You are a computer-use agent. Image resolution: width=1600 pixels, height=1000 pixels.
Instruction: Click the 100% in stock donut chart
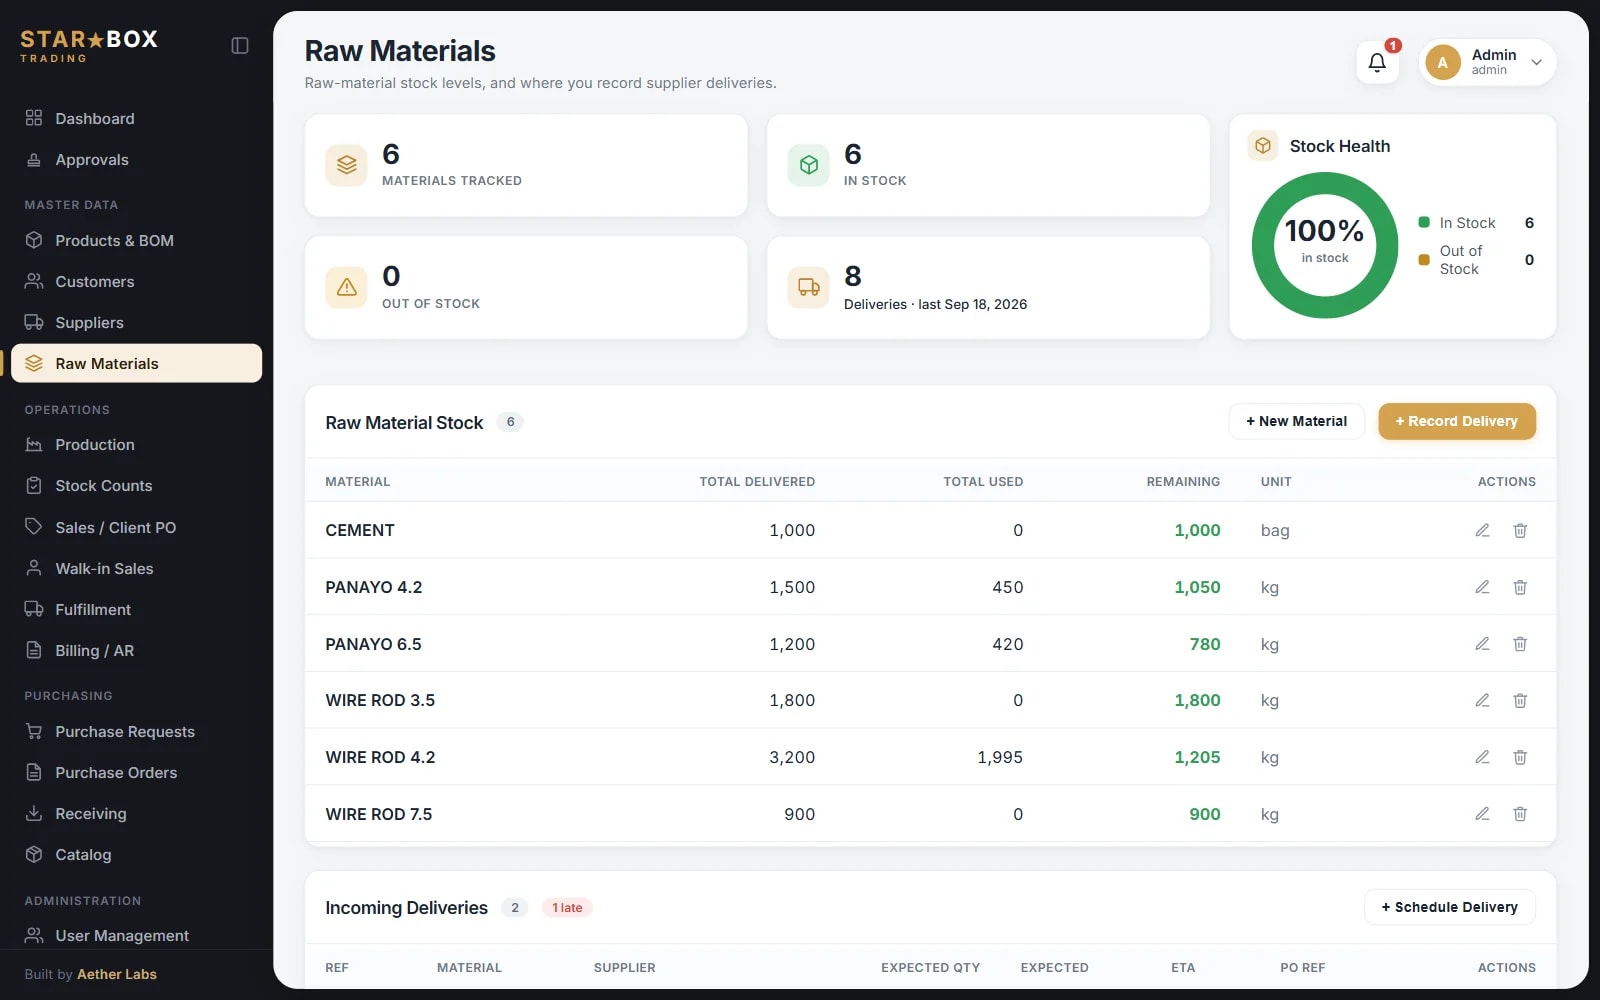1324,245
